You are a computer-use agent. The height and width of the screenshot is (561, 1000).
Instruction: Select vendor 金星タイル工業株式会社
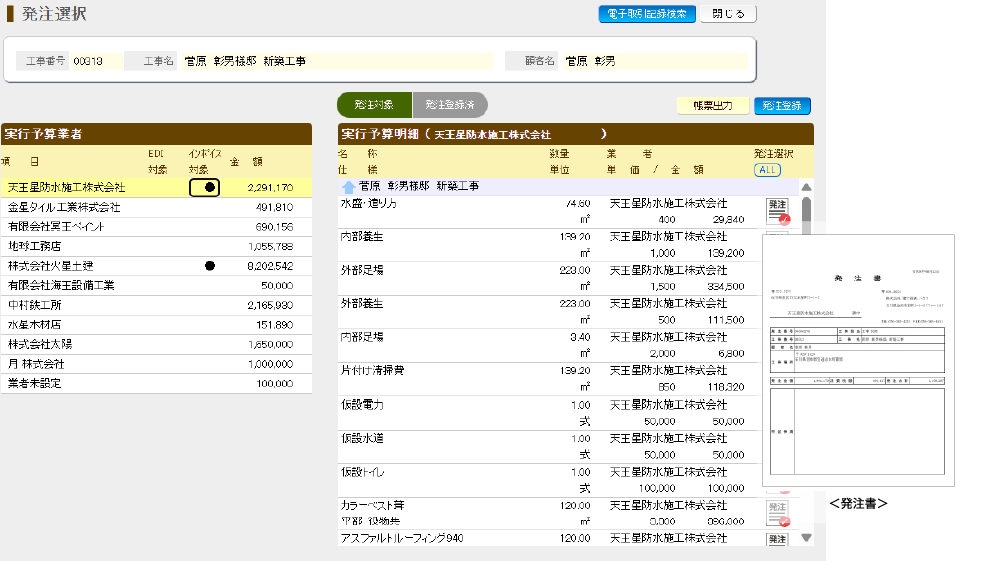pos(156,207)
